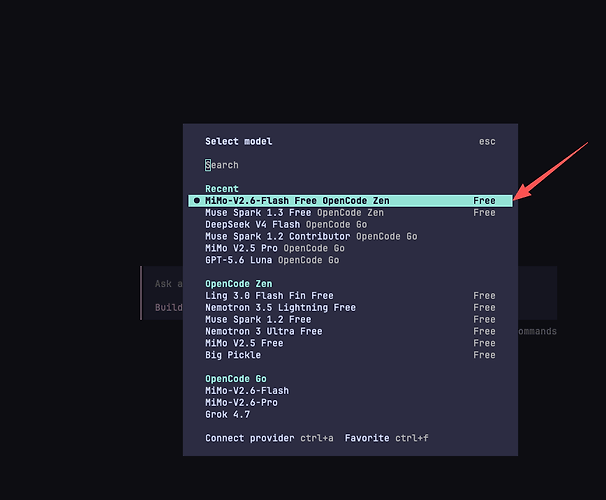Click Connect provider option
606x500 pixels.
269,438
